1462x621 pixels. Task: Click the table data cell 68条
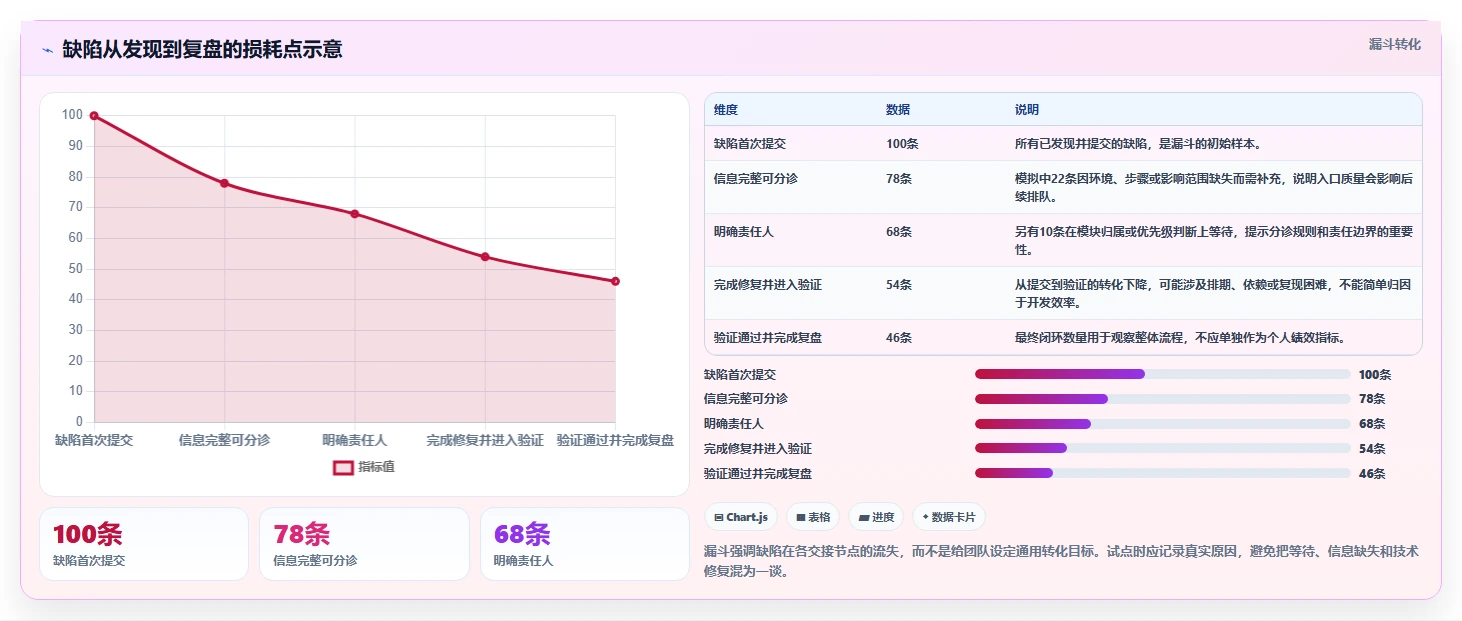tap(899, 231)
